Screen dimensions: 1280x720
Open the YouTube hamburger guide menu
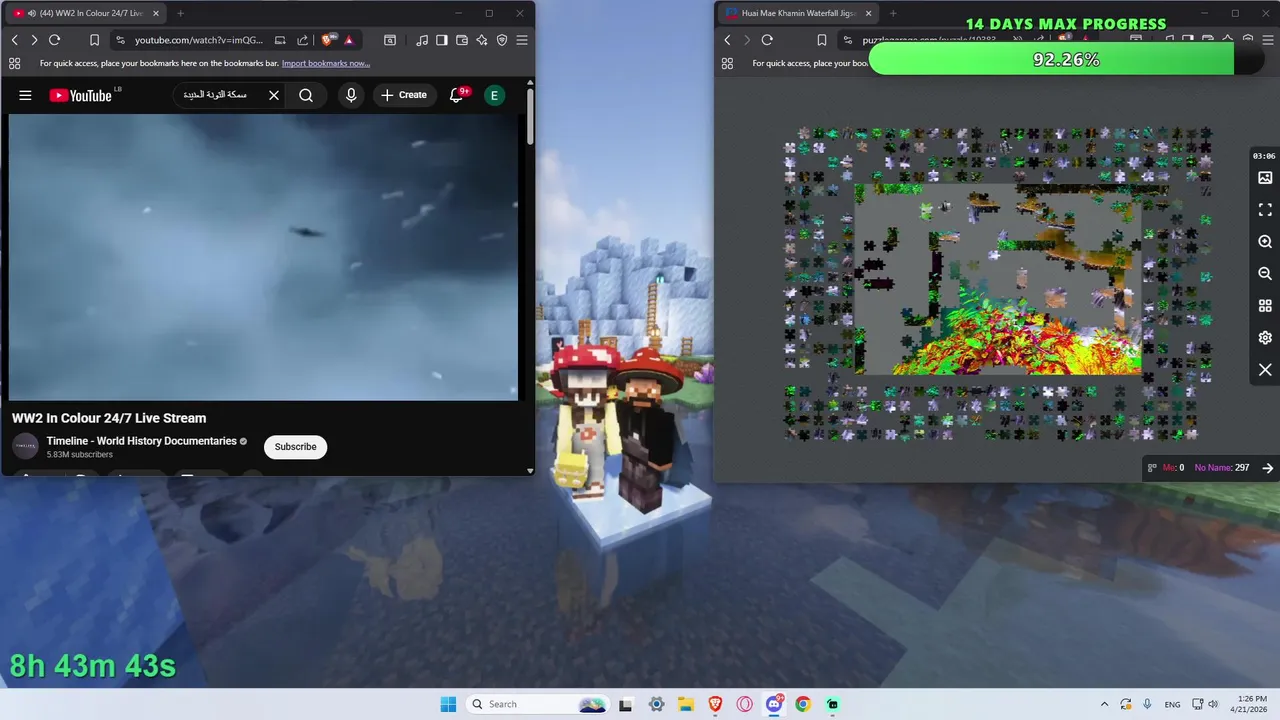(25, 95)
